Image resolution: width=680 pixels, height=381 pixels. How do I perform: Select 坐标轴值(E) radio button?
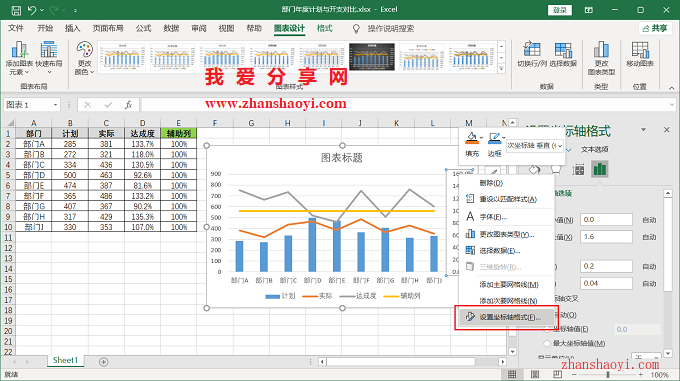547,329
